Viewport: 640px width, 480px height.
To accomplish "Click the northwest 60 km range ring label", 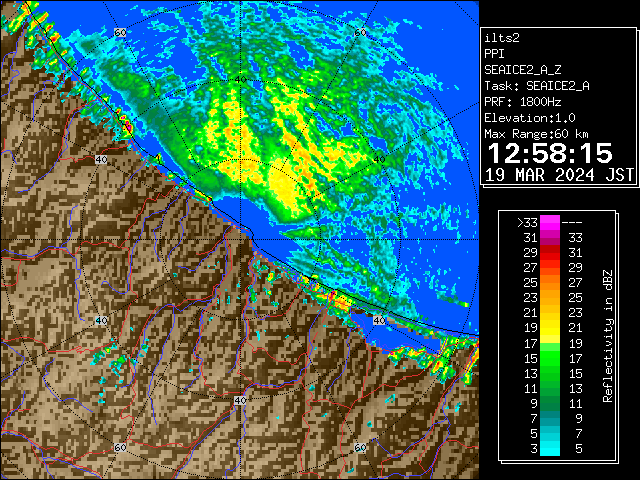I will coord(120,33).
